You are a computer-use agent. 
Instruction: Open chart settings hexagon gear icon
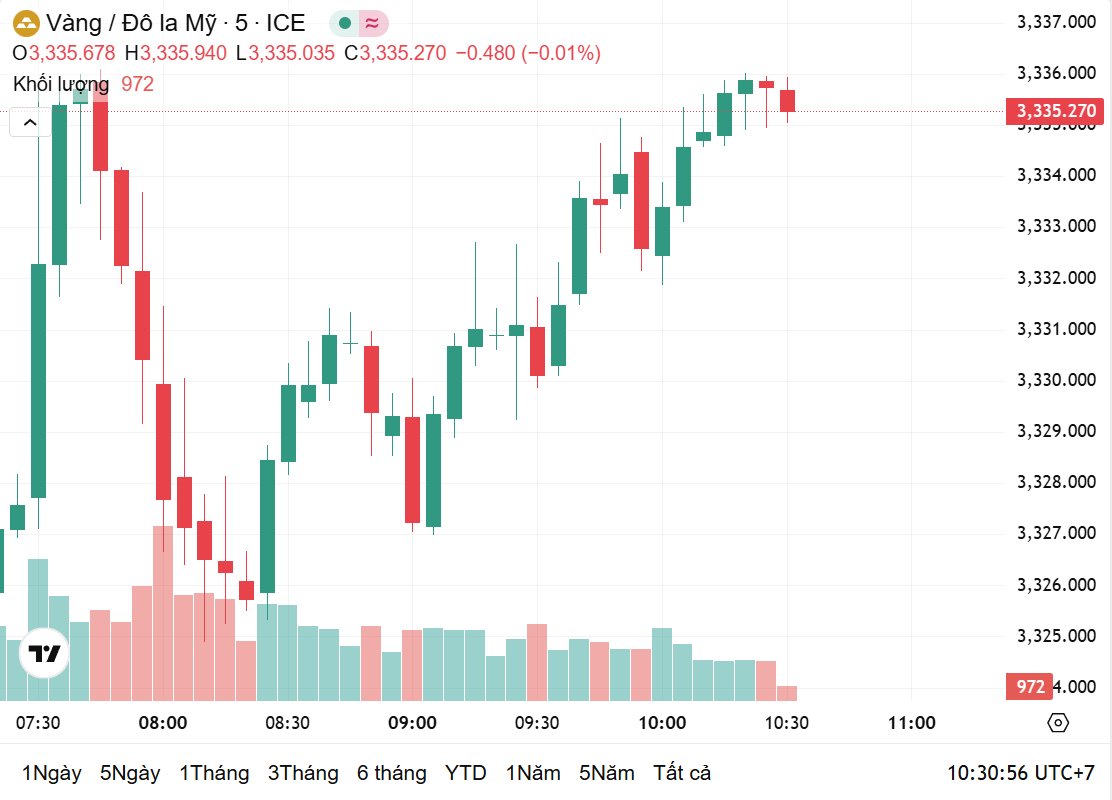pyautogui.click(x=1058, y=723)
